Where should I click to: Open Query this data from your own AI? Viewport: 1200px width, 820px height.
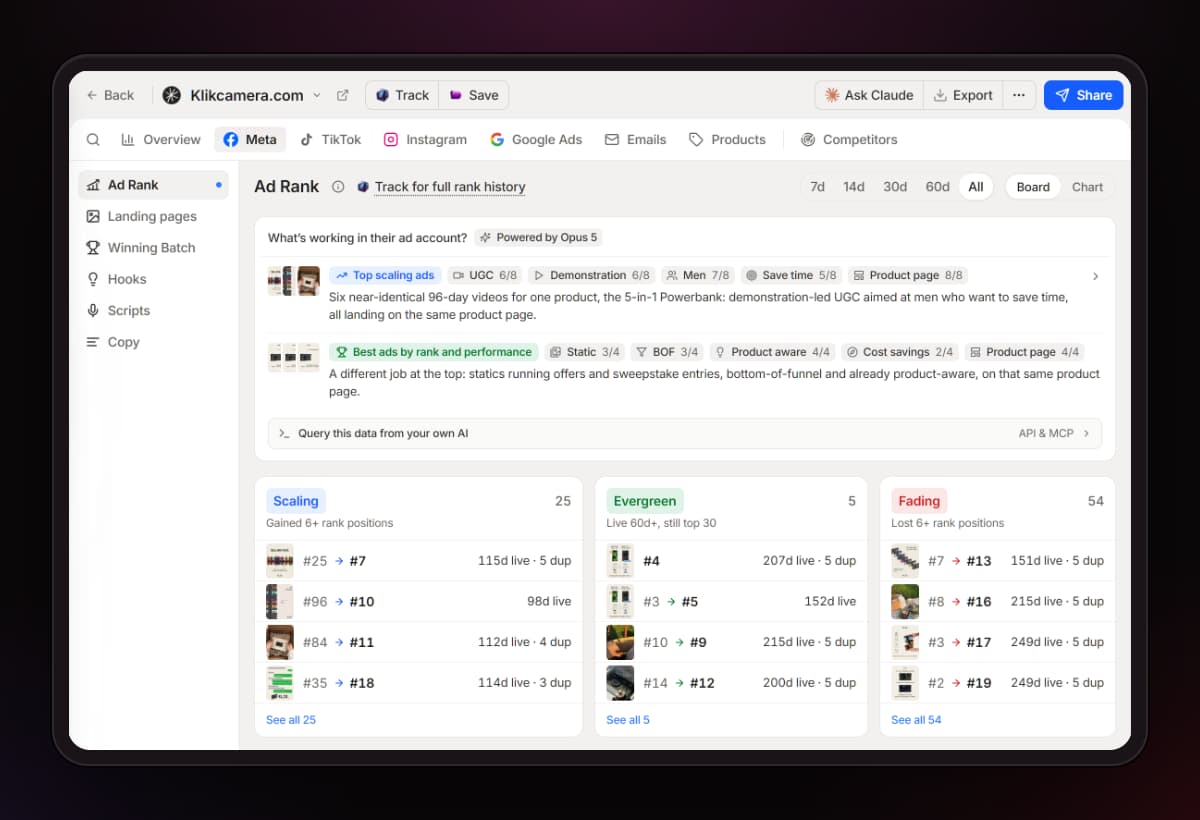coord(685,433)
